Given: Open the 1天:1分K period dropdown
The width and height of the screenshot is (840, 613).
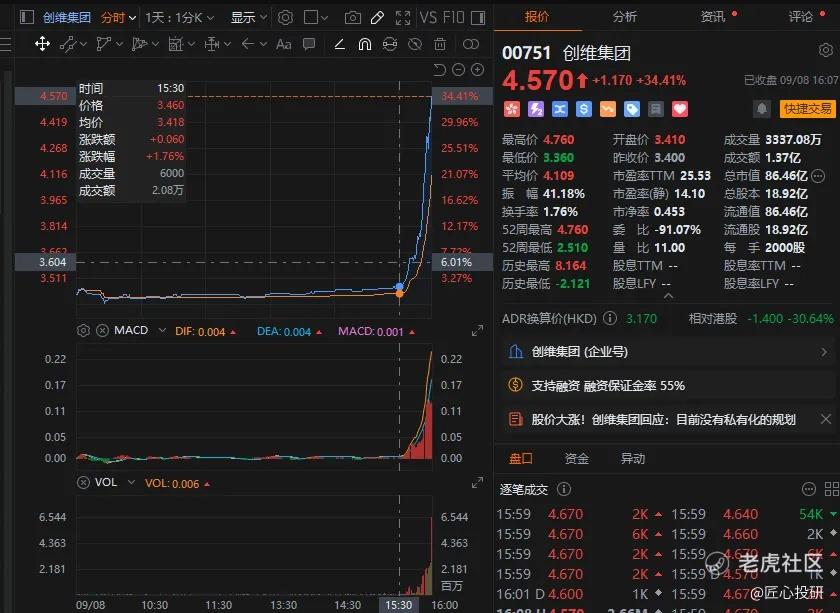Looking at the screenshot, I should (179, 18).
